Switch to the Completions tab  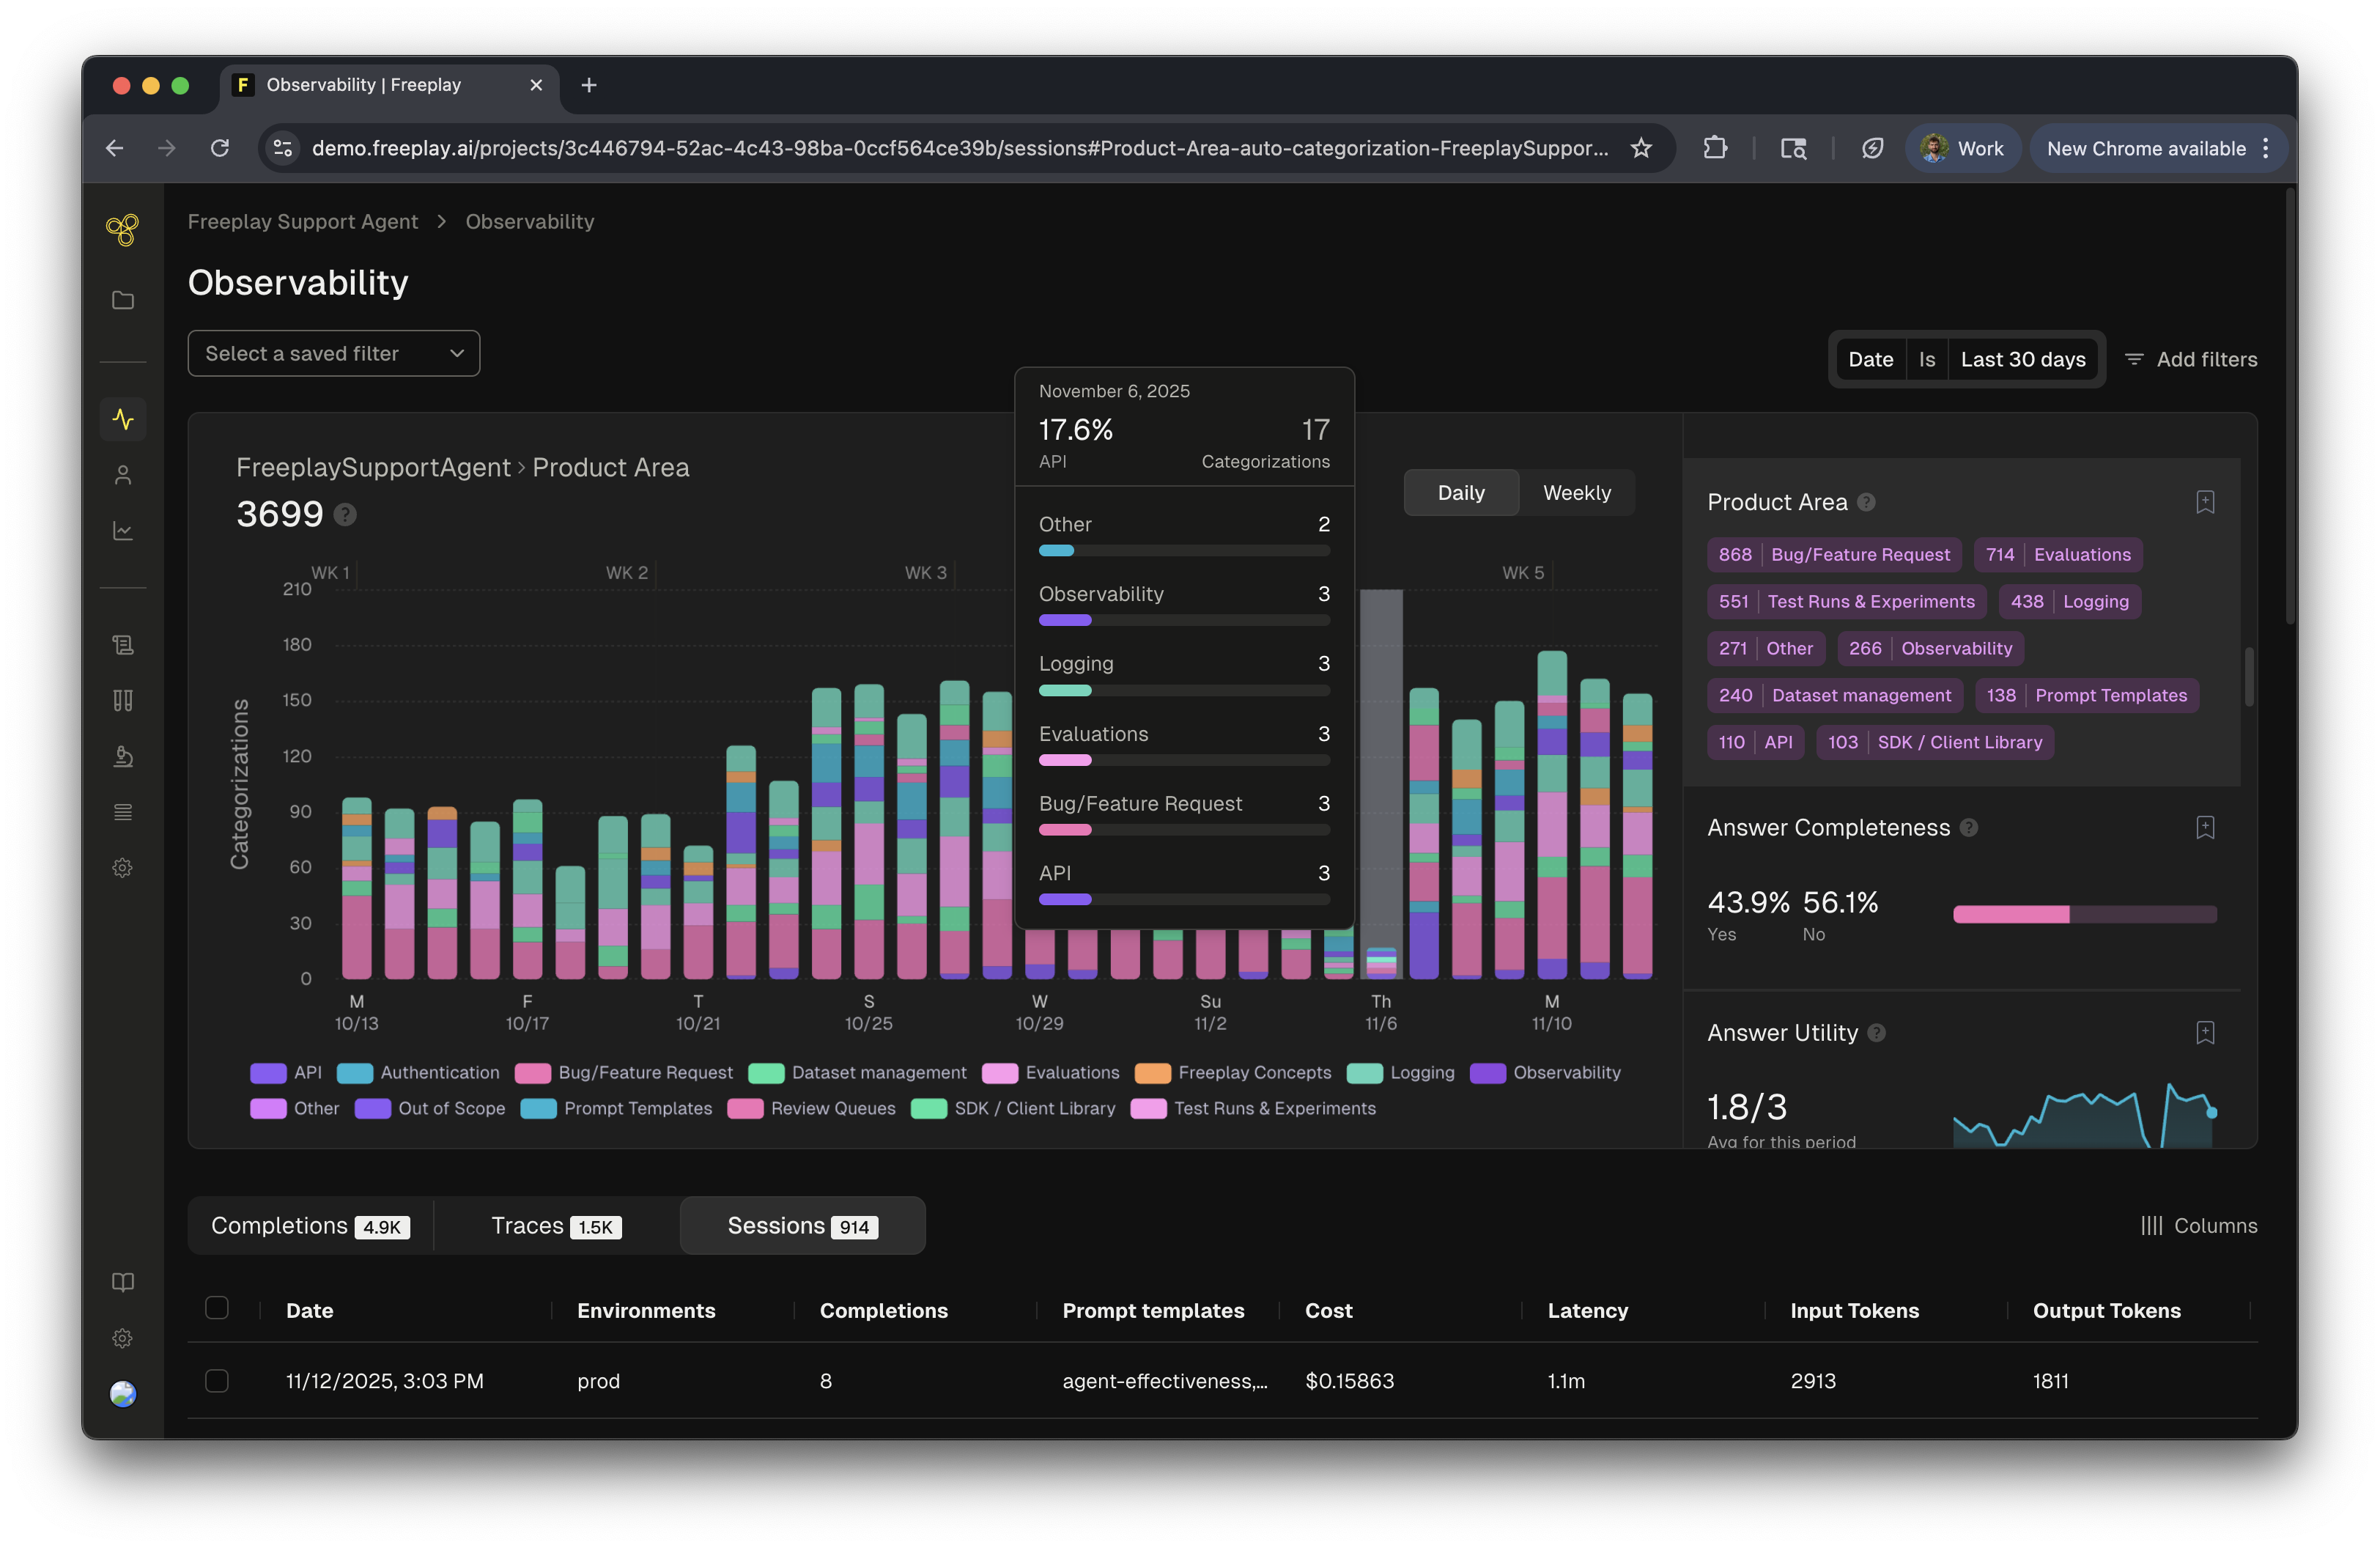310,1226
